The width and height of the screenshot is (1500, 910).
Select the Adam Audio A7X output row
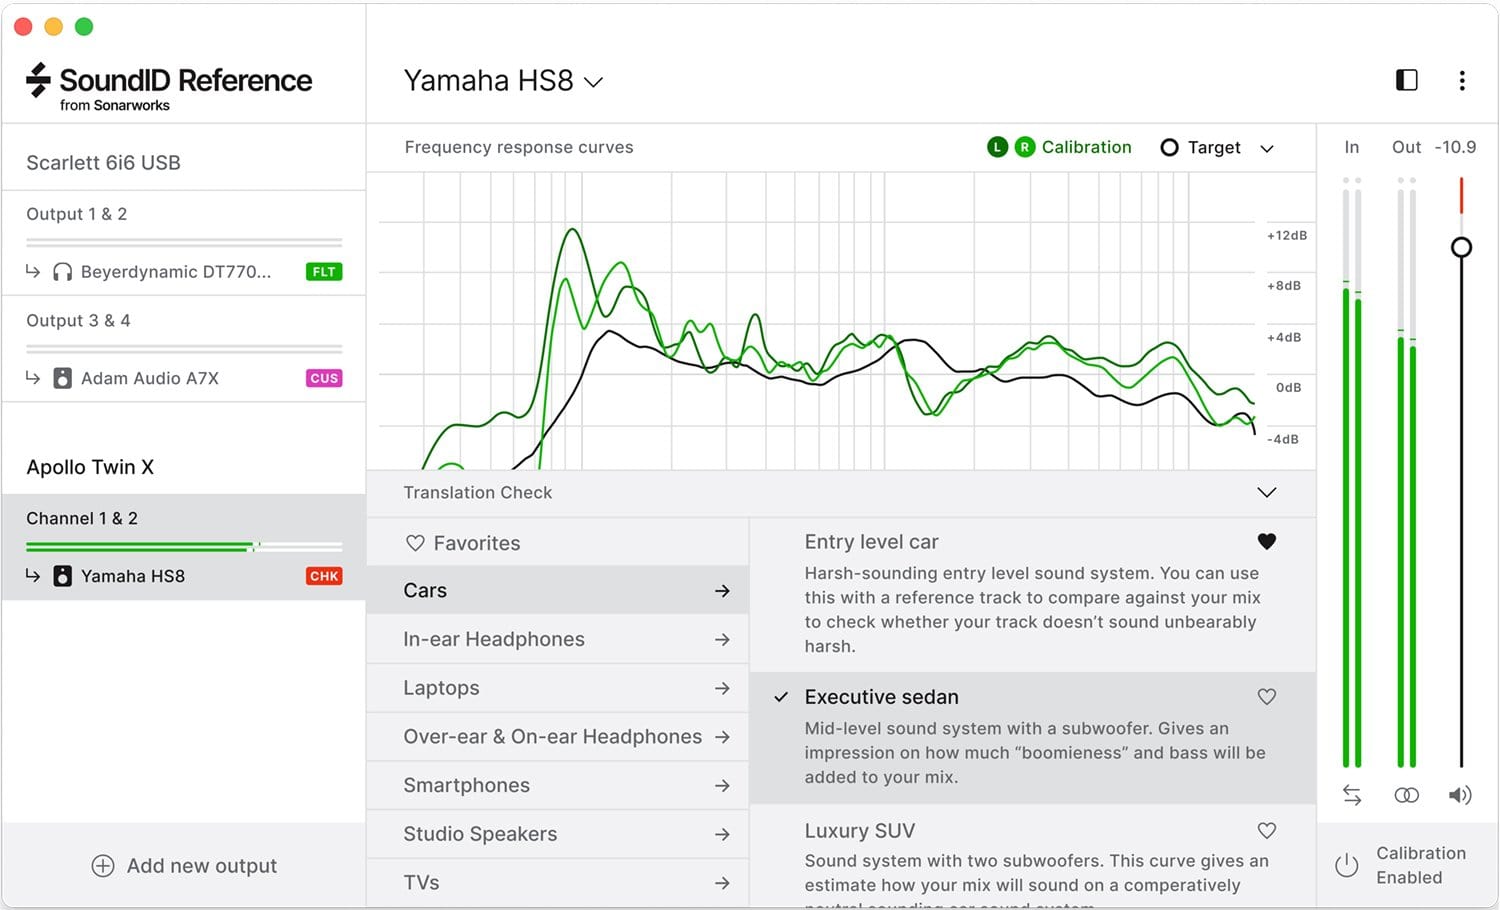[x=184, y=378]
